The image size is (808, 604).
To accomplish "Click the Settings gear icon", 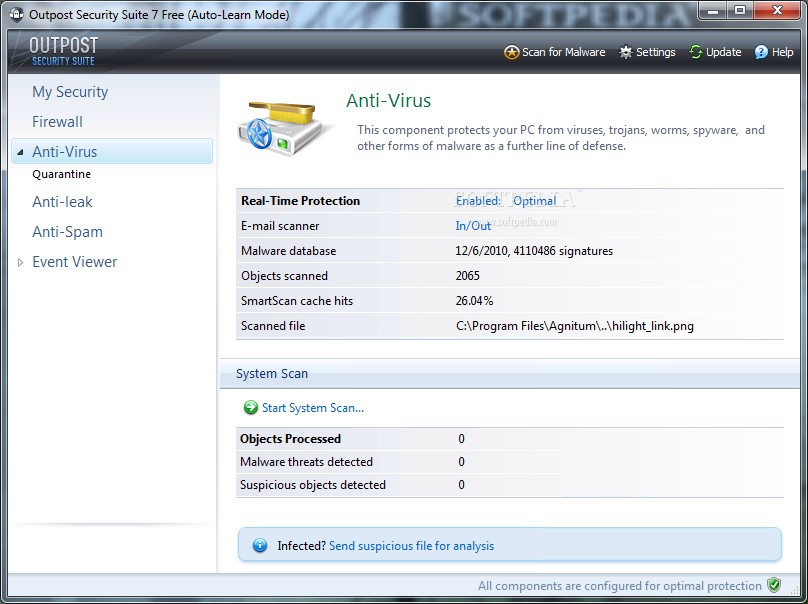I will [x=626, y=52].
